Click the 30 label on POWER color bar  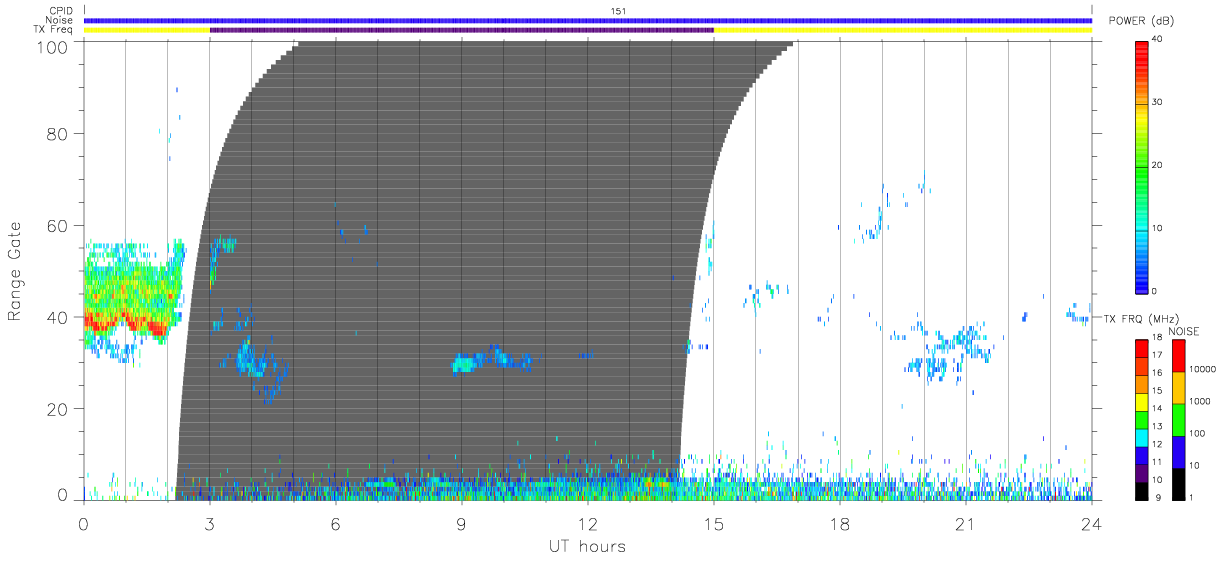1158,102
